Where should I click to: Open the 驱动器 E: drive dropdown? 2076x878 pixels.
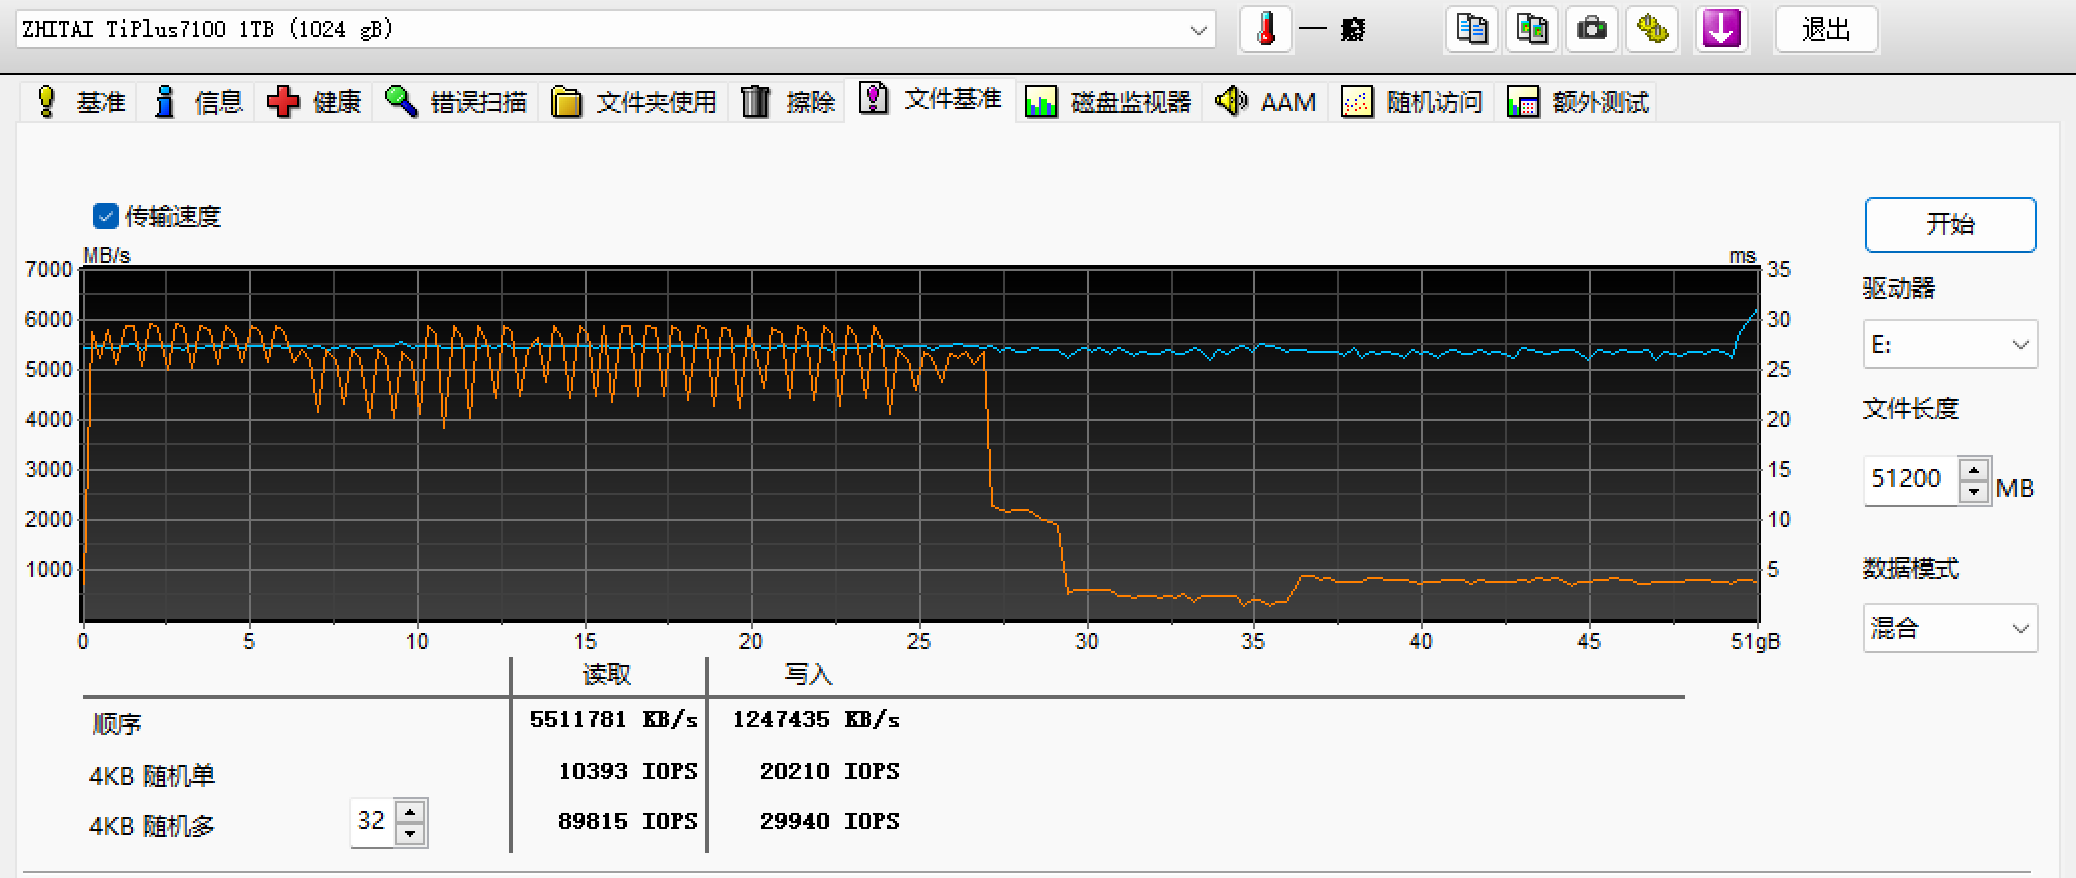(x=1950, y=345)
